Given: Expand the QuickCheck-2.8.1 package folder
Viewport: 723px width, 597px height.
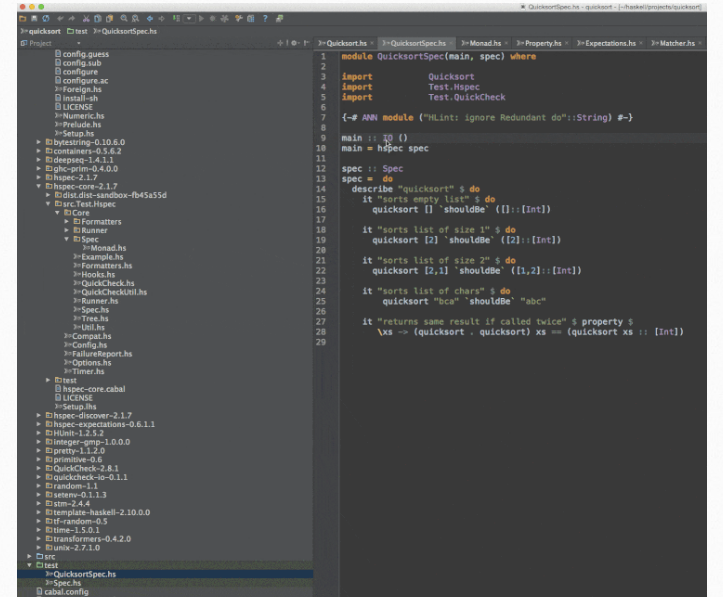Looking at the screenshot, I should [39, 467].
